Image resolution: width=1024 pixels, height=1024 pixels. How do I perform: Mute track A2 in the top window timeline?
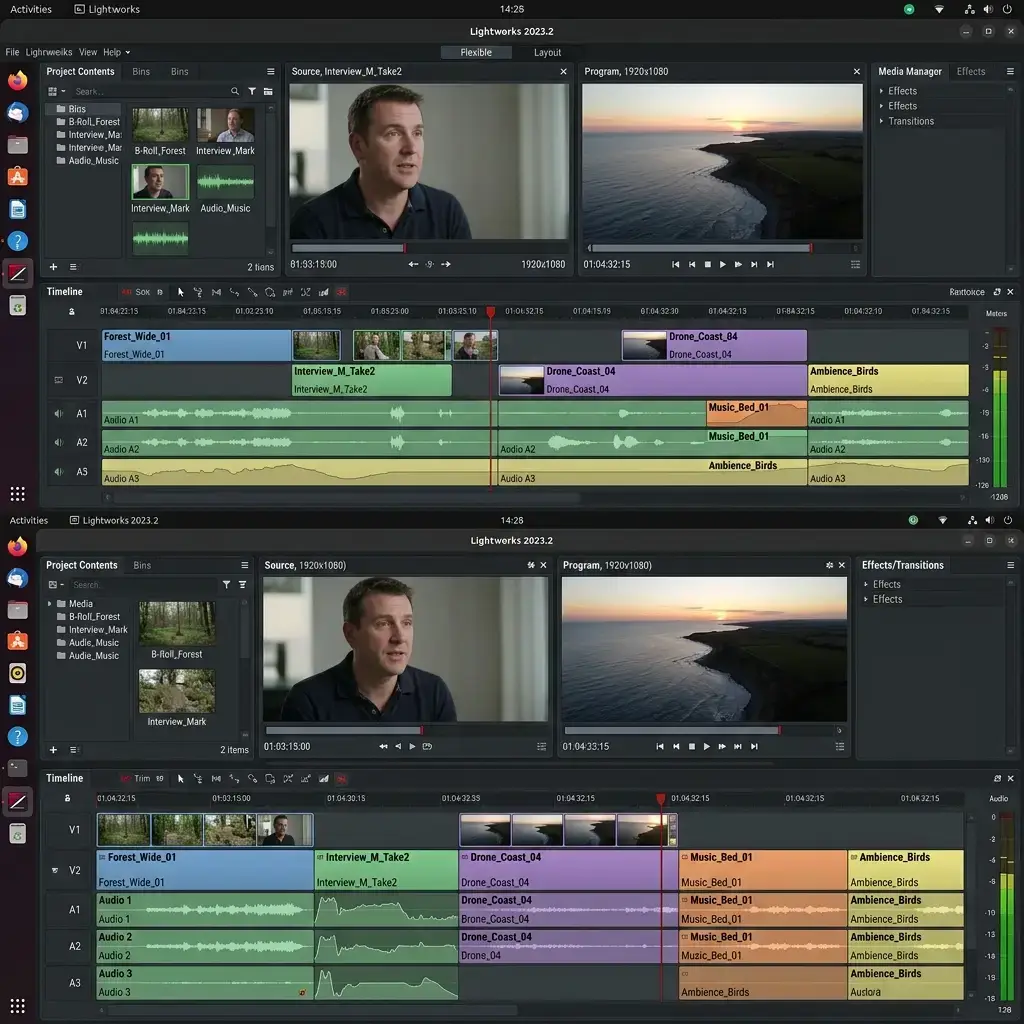coord(59,442)
